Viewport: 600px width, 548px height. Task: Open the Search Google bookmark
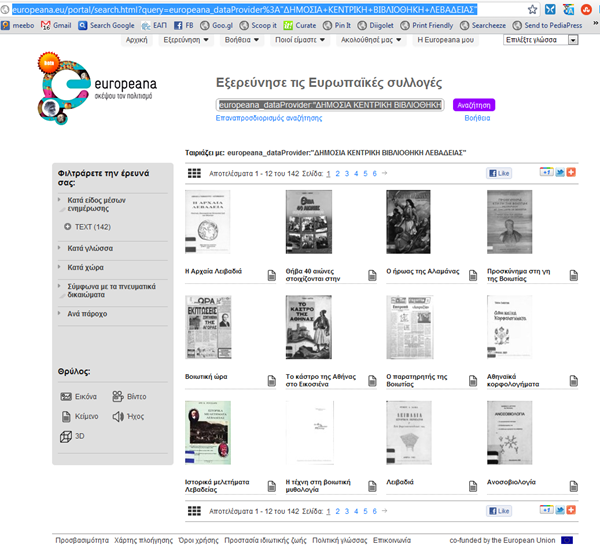[x=106, y=25]
